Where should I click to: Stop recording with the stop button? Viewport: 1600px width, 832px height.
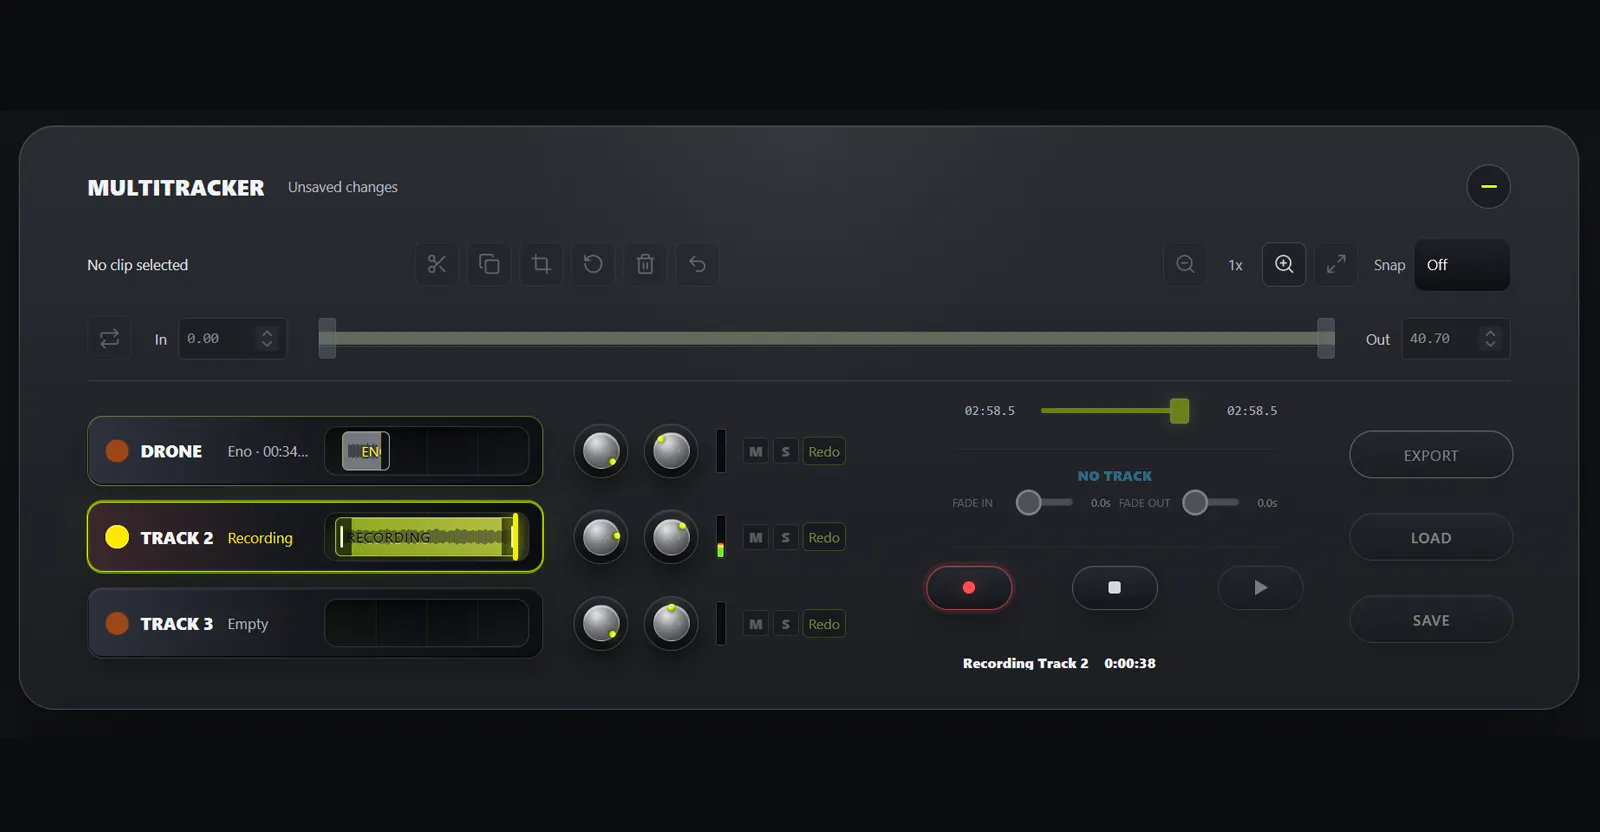click(x=1115, y=588)
